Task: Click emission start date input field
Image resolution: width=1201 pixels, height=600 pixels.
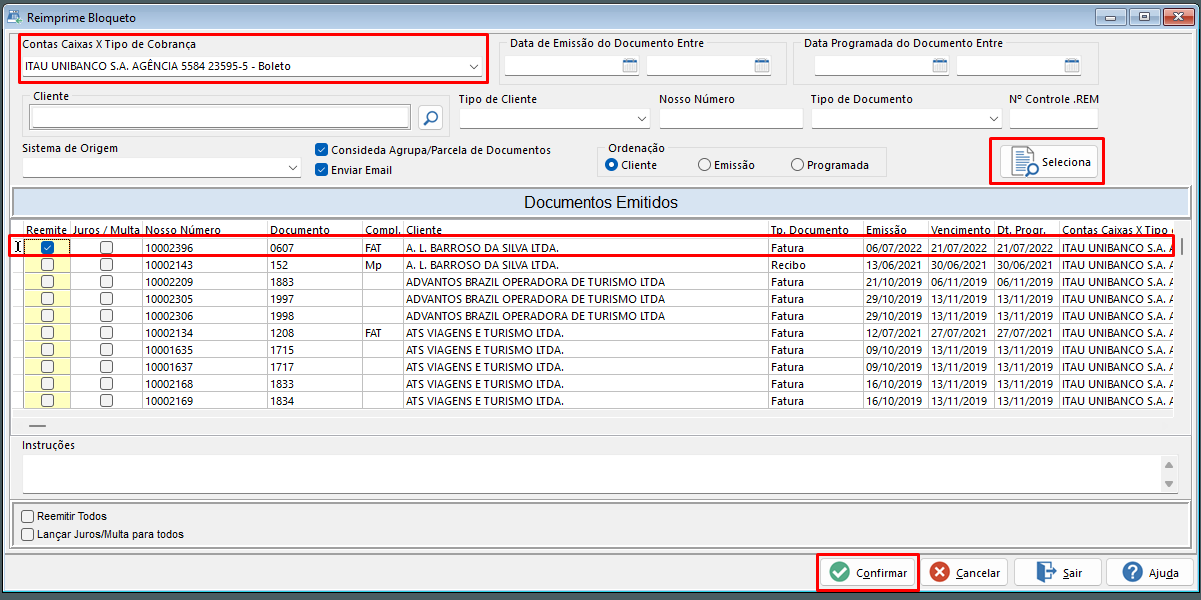Action: (563, 66)
